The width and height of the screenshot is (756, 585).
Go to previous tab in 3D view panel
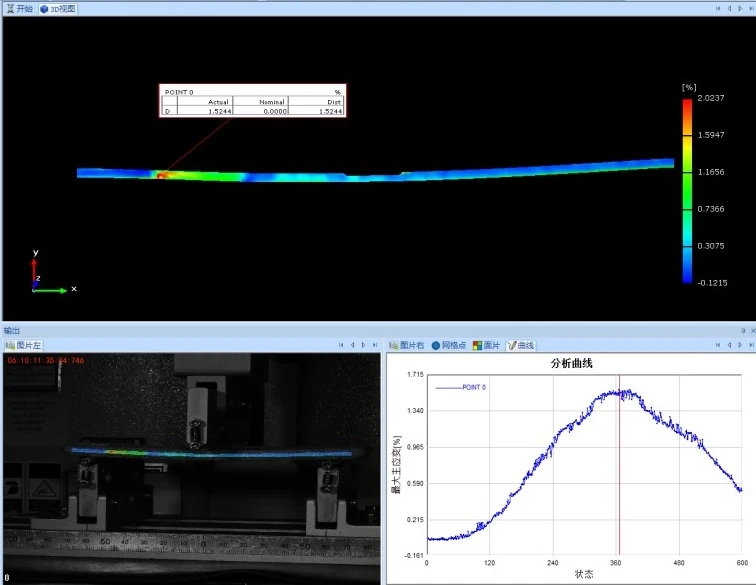pos(729,8)
